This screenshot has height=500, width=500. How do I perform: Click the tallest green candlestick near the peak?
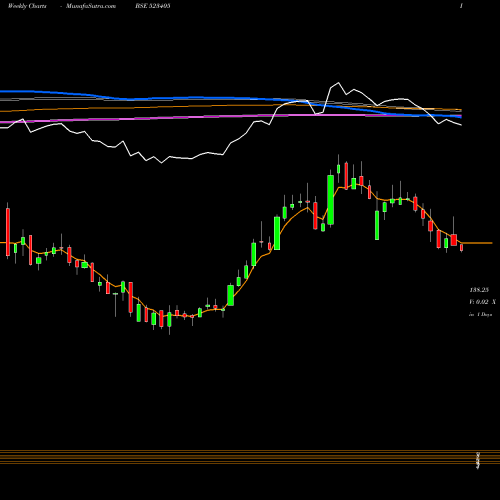point(331,200)
